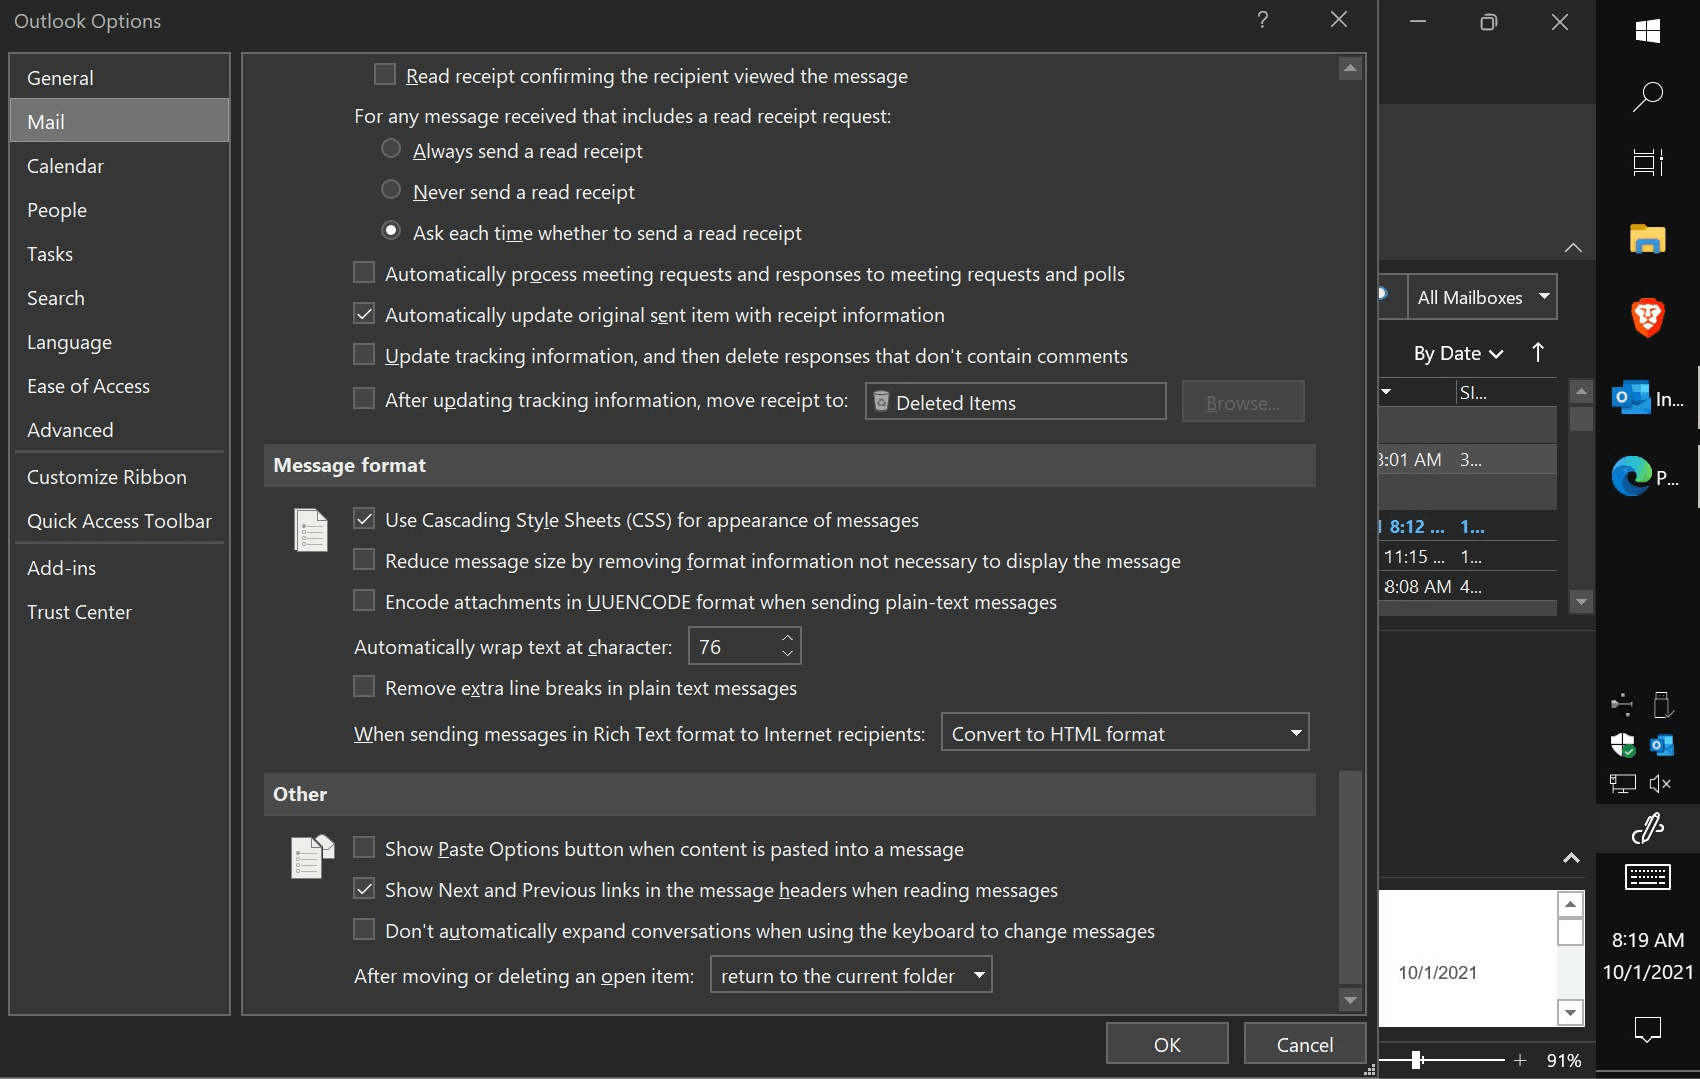
Task: Open the 'Convert to HTML format' dropdown
Action: click(1125, 733)
